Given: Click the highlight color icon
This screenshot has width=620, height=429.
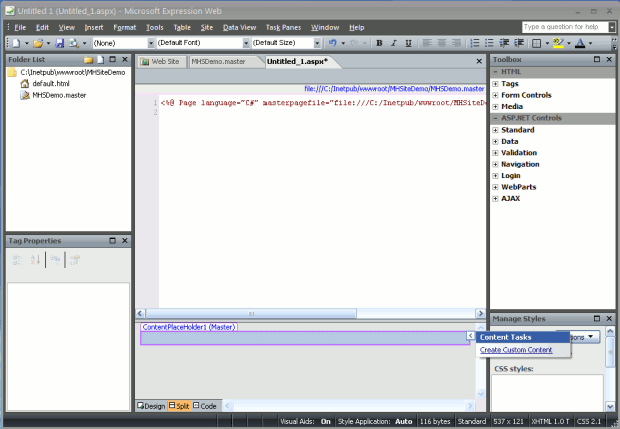Looking at the screenshot, I should [x=559, y=43].
